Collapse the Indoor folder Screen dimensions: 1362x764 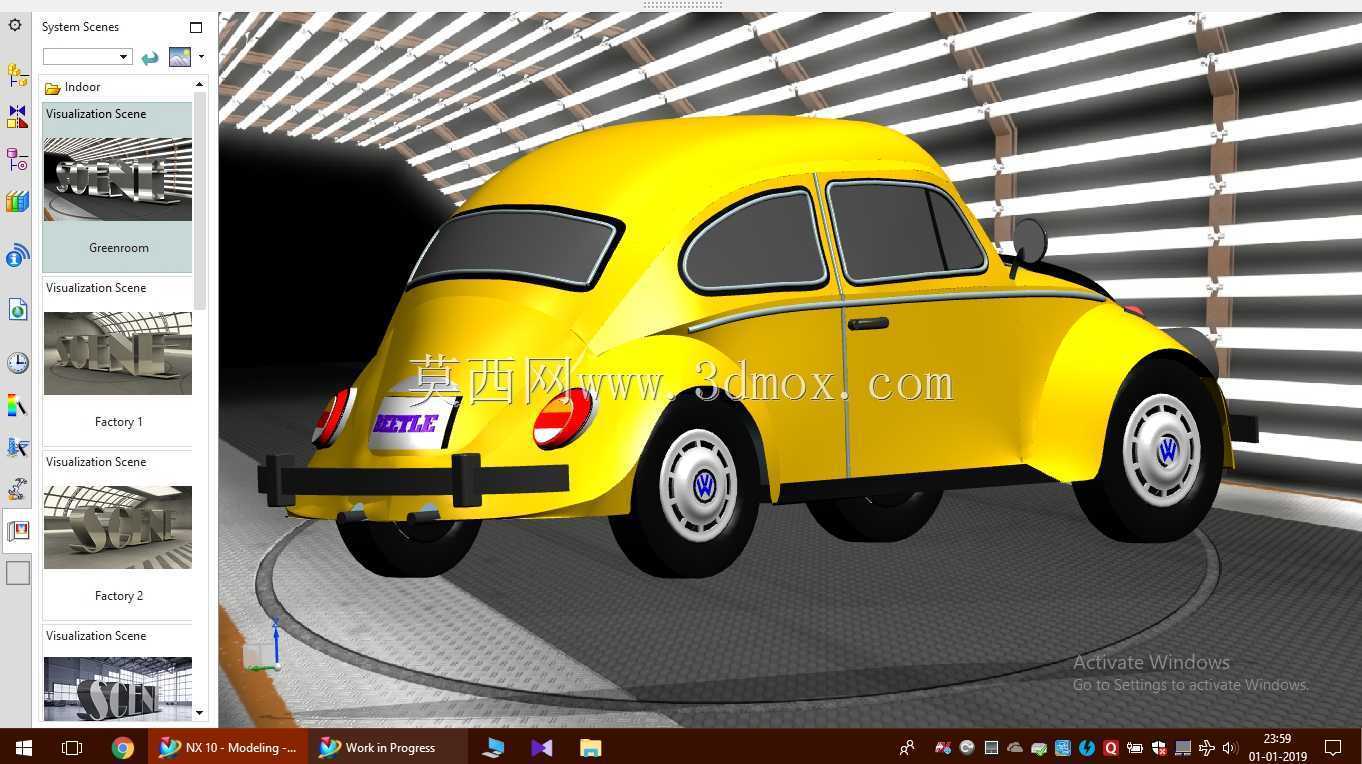pos(52,88)
